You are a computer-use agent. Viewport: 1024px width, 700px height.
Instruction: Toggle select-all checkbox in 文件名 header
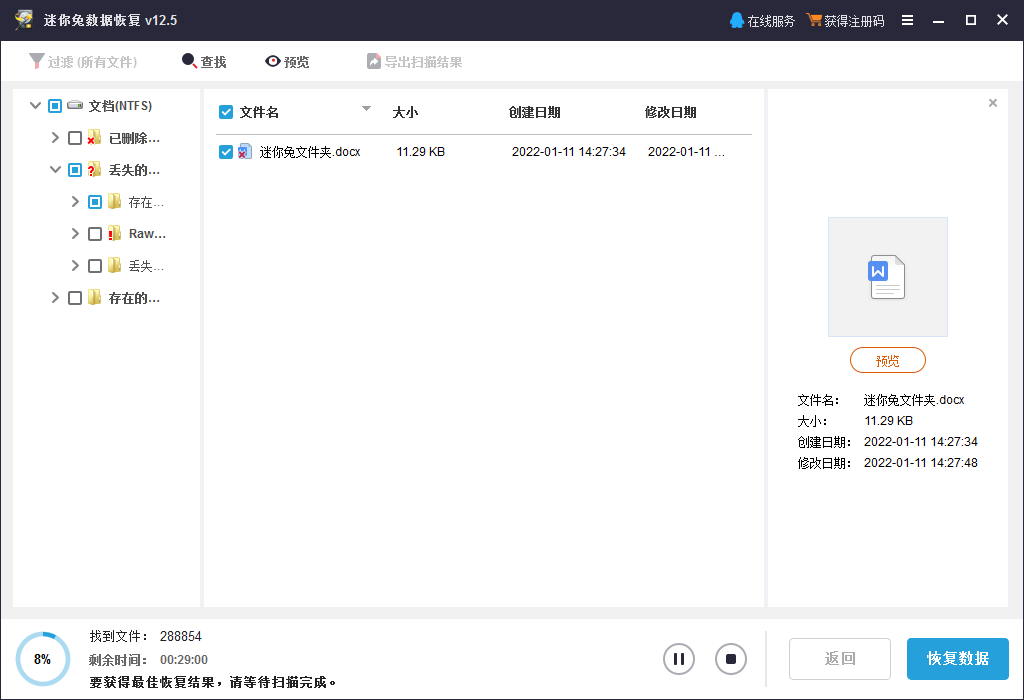coord(226,112)
